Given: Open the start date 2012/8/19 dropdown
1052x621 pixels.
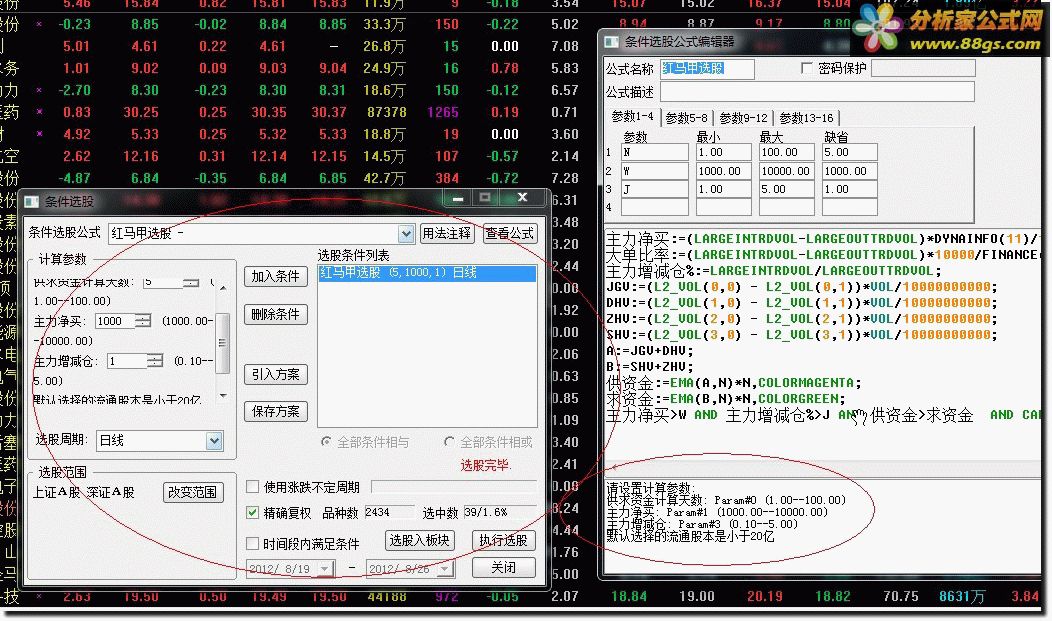Looking at the screenshot, I should tap(325, 569).
